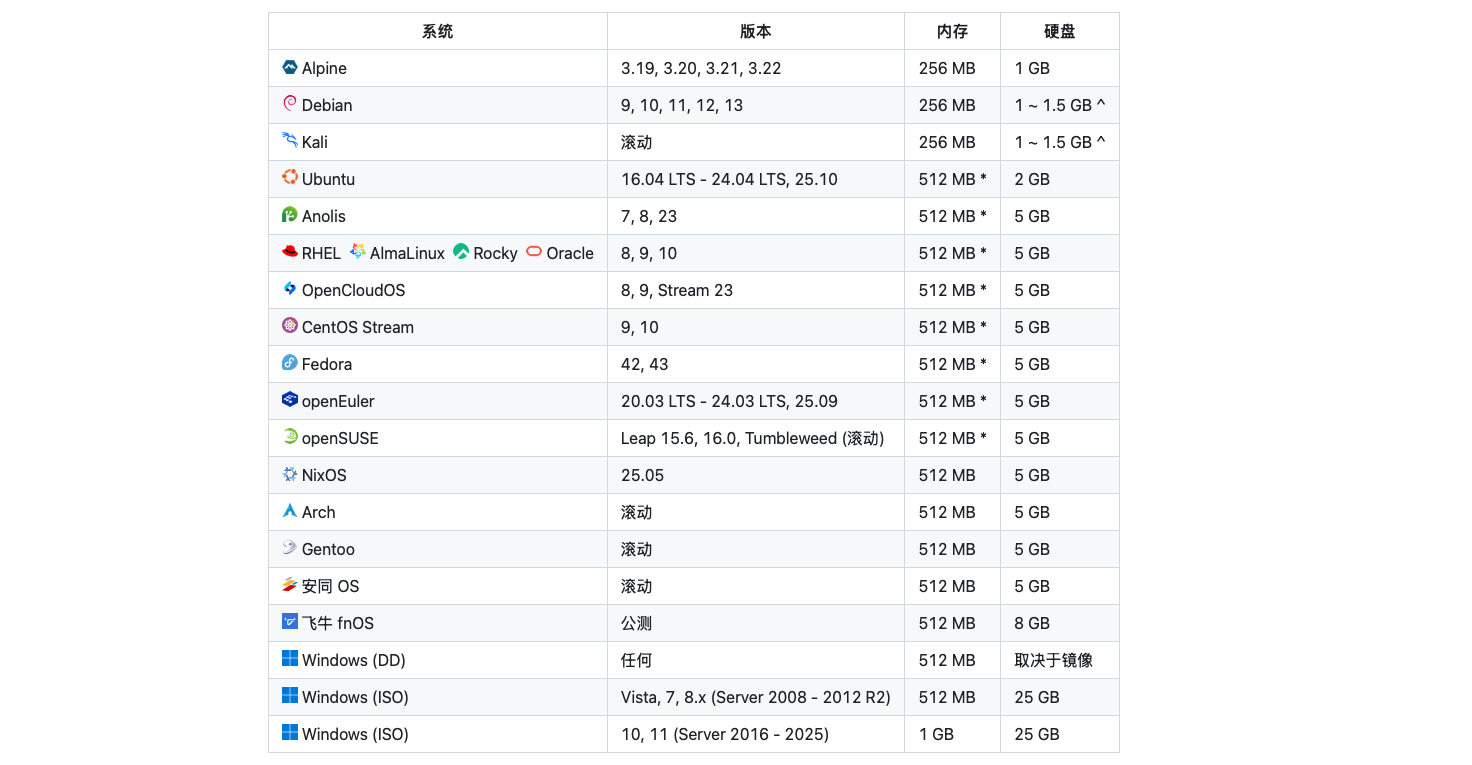1472x765 pixels.
Task: Click the Alpine Linux logo icon
Action: click(288, 68)
